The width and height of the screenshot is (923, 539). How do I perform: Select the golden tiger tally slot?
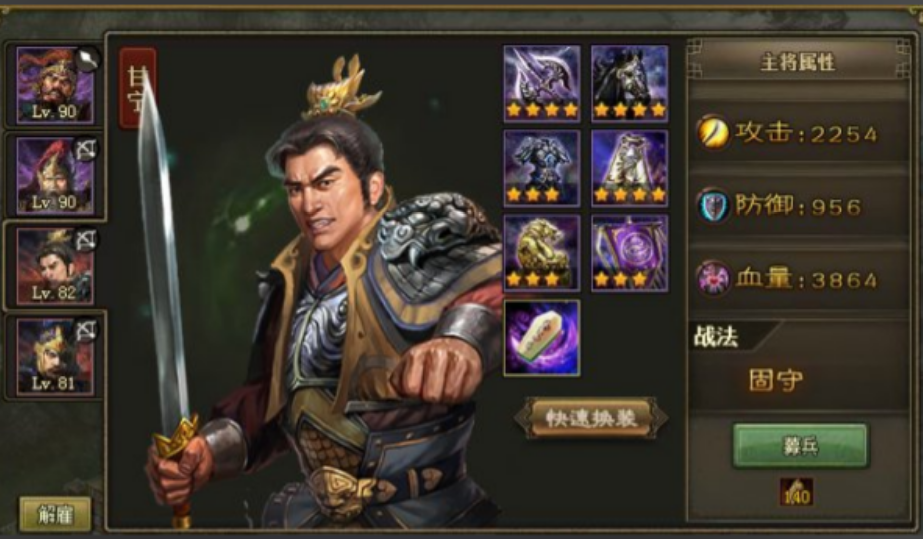click(542, 253)
